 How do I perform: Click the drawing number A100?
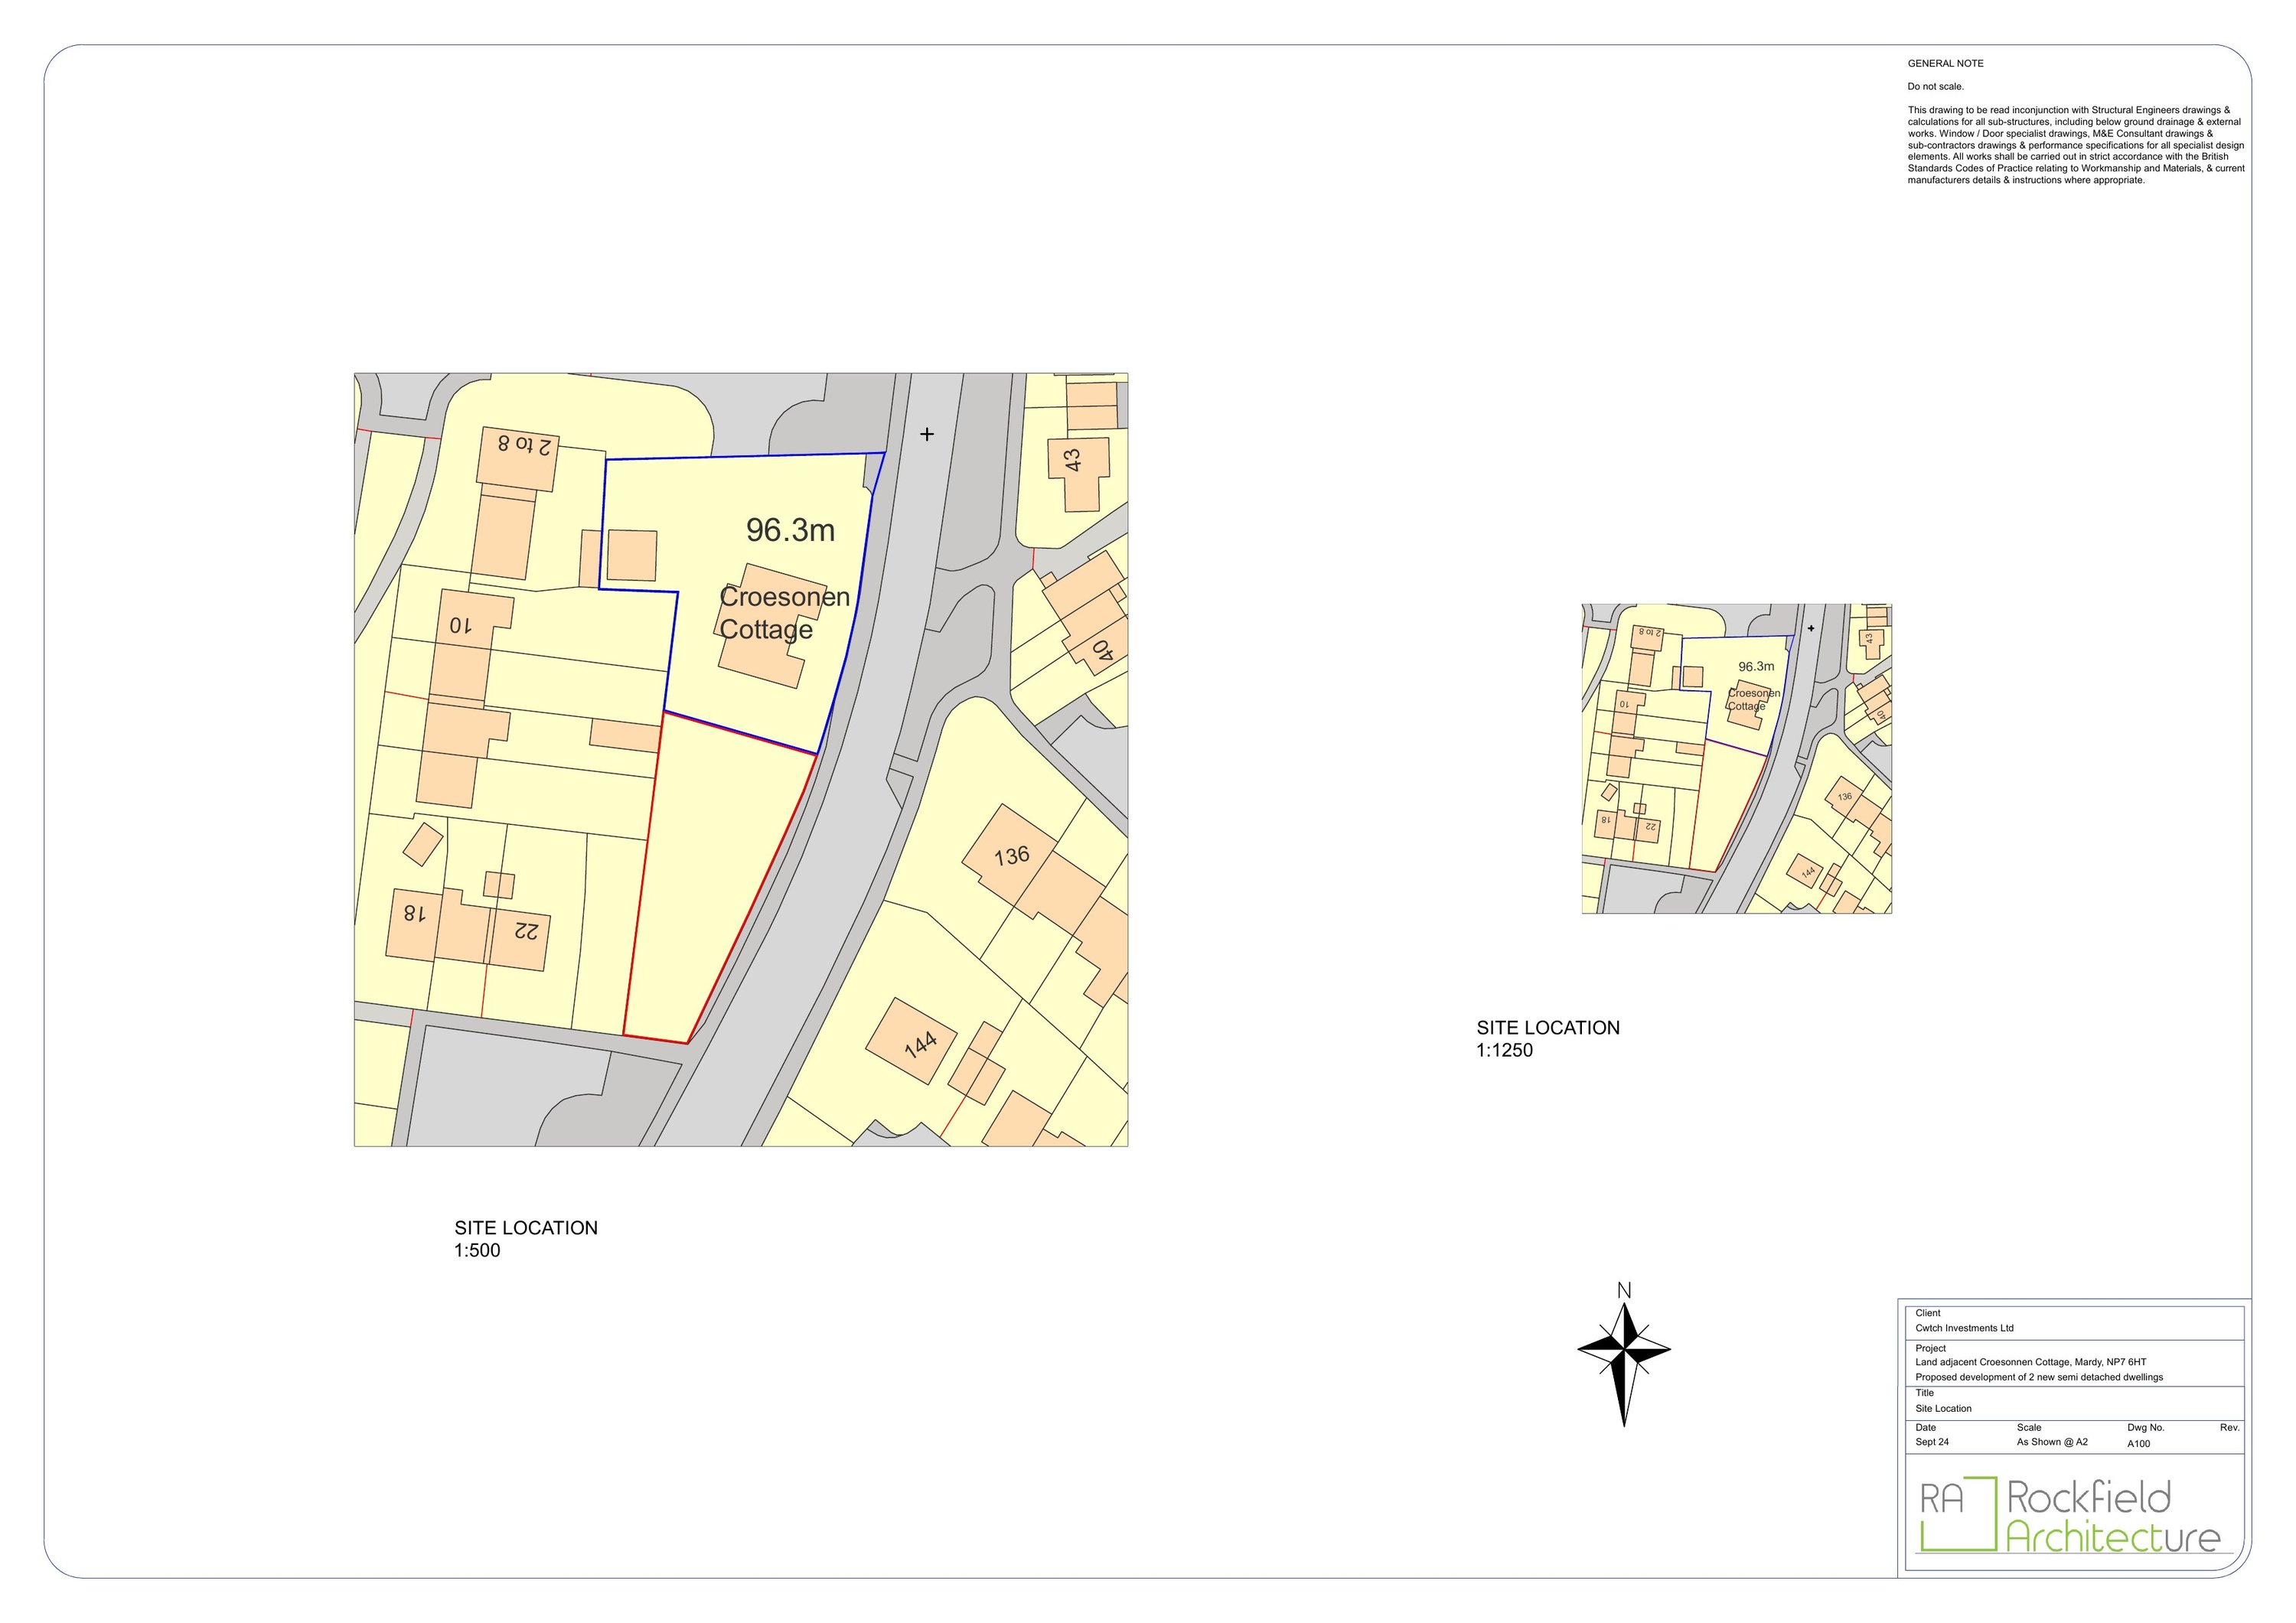(x=2138, y=1444)
